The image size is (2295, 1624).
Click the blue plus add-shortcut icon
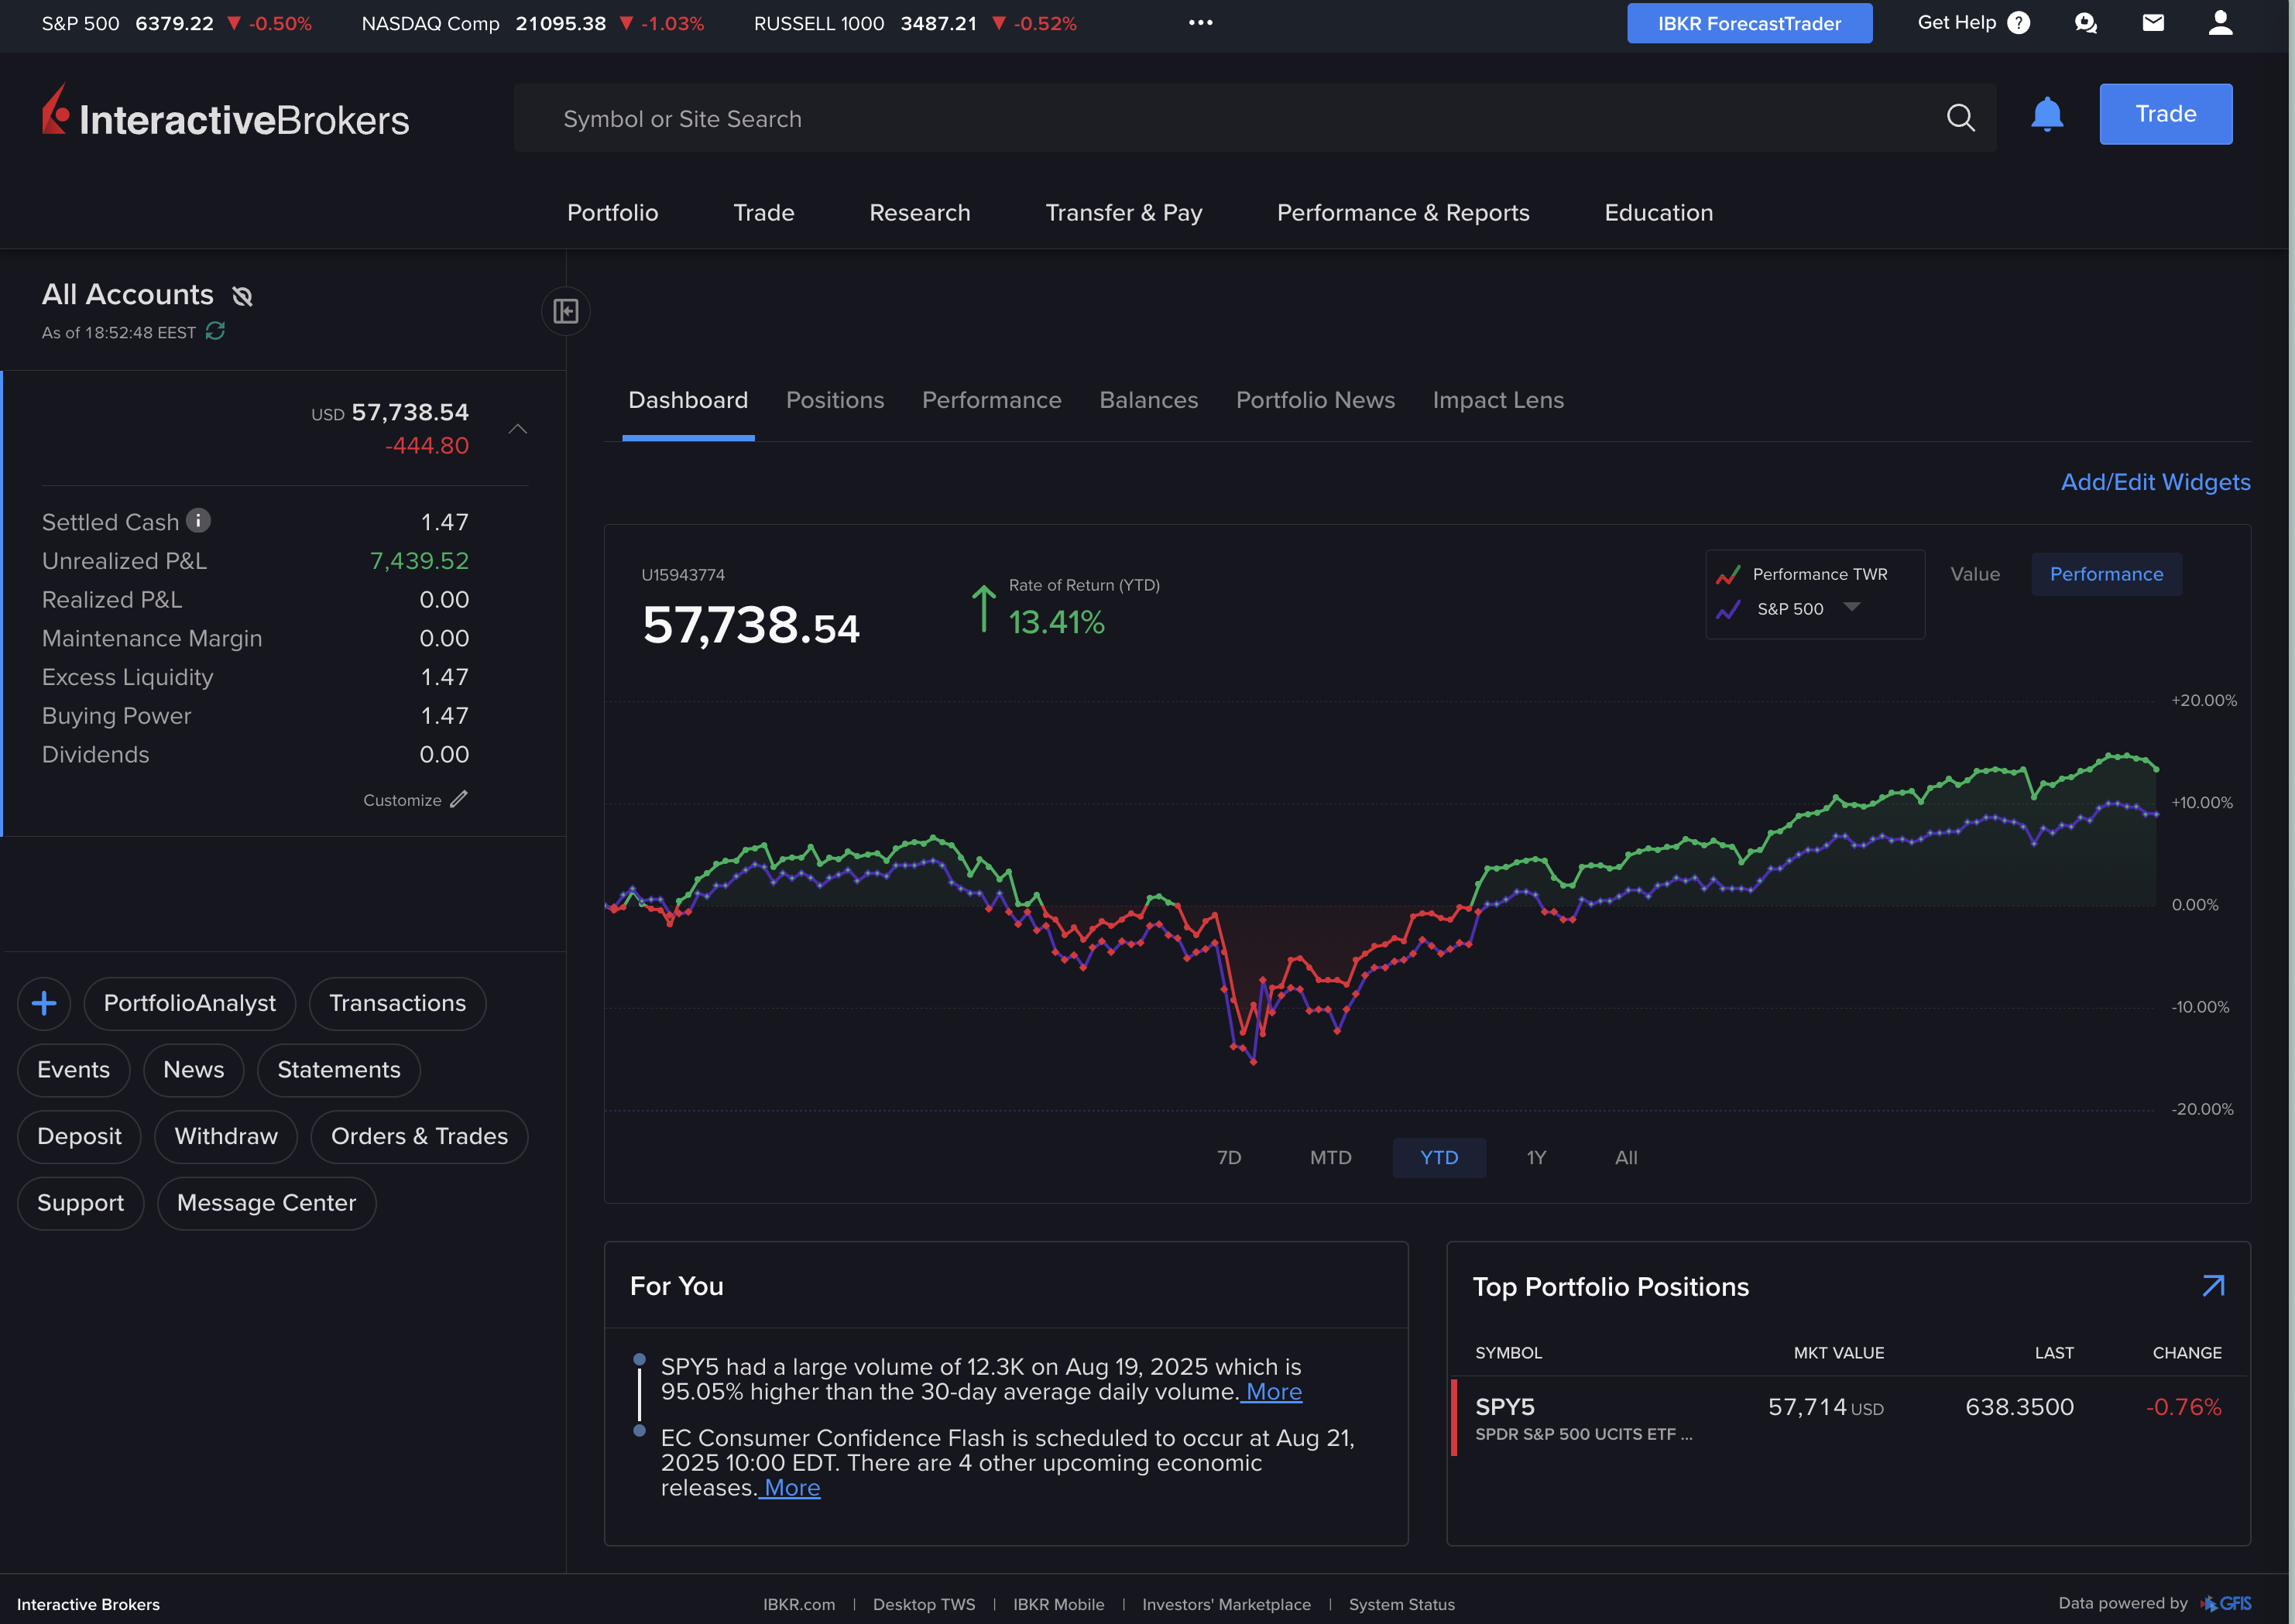pos(44,1003)
